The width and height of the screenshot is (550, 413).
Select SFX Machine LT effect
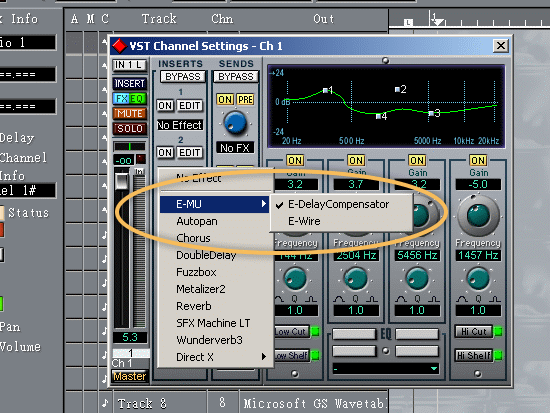click(216, 323)
